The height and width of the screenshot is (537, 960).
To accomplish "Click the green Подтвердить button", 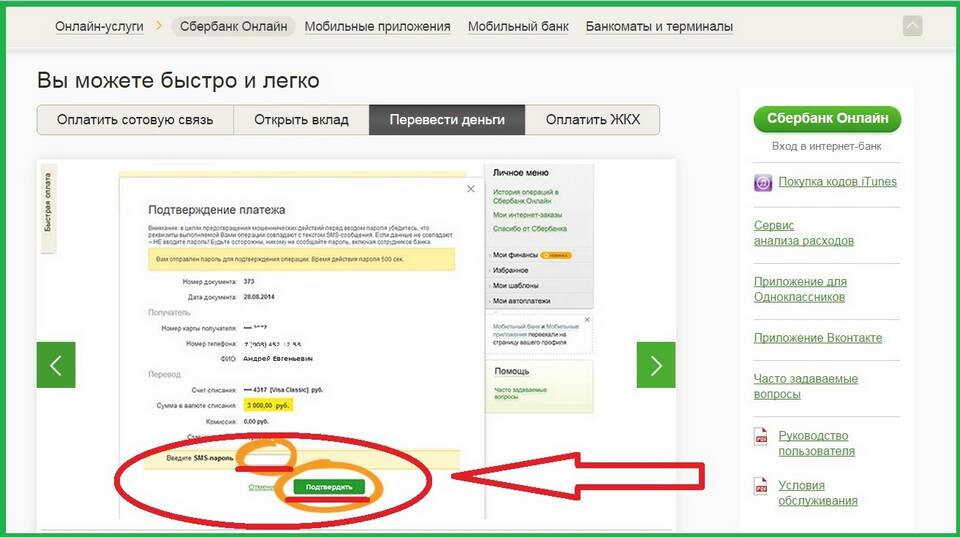I will pos(329,487).
